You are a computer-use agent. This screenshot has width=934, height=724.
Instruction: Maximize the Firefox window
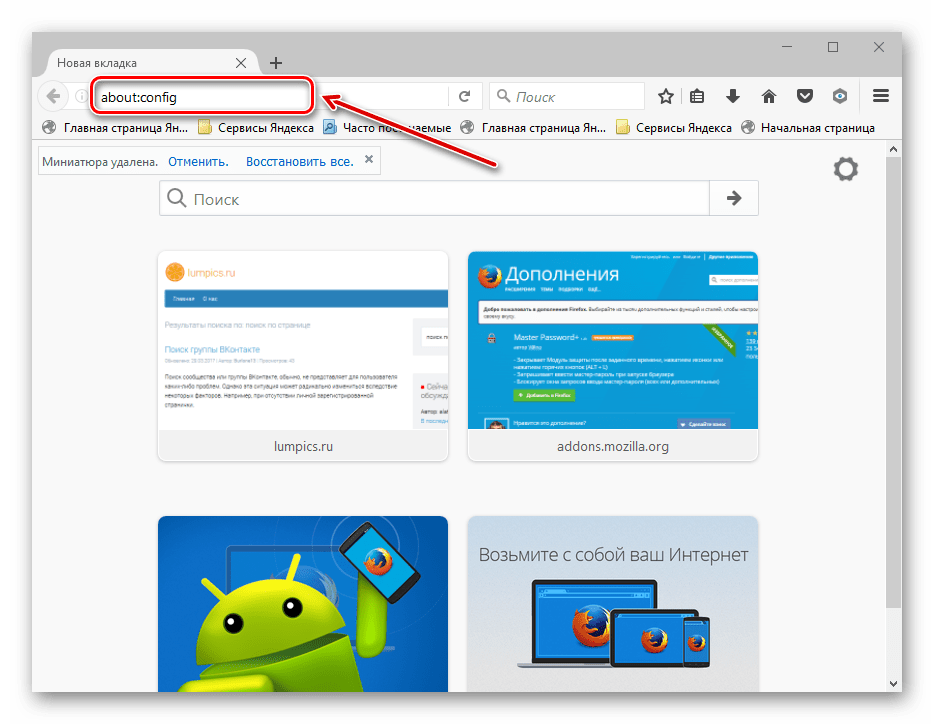click(x=833, y=46)
